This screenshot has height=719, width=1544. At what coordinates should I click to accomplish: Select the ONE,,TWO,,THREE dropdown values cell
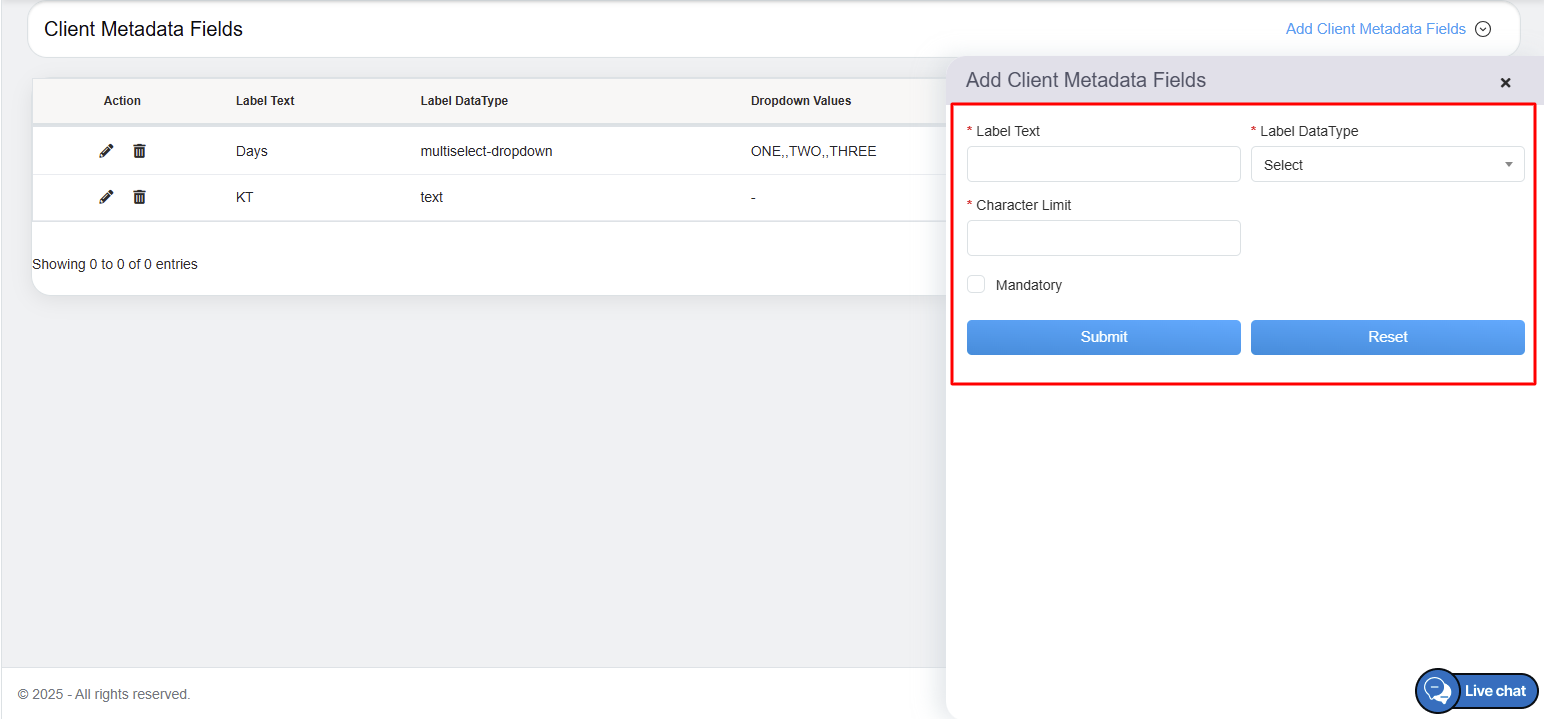(x=813, y=152)
